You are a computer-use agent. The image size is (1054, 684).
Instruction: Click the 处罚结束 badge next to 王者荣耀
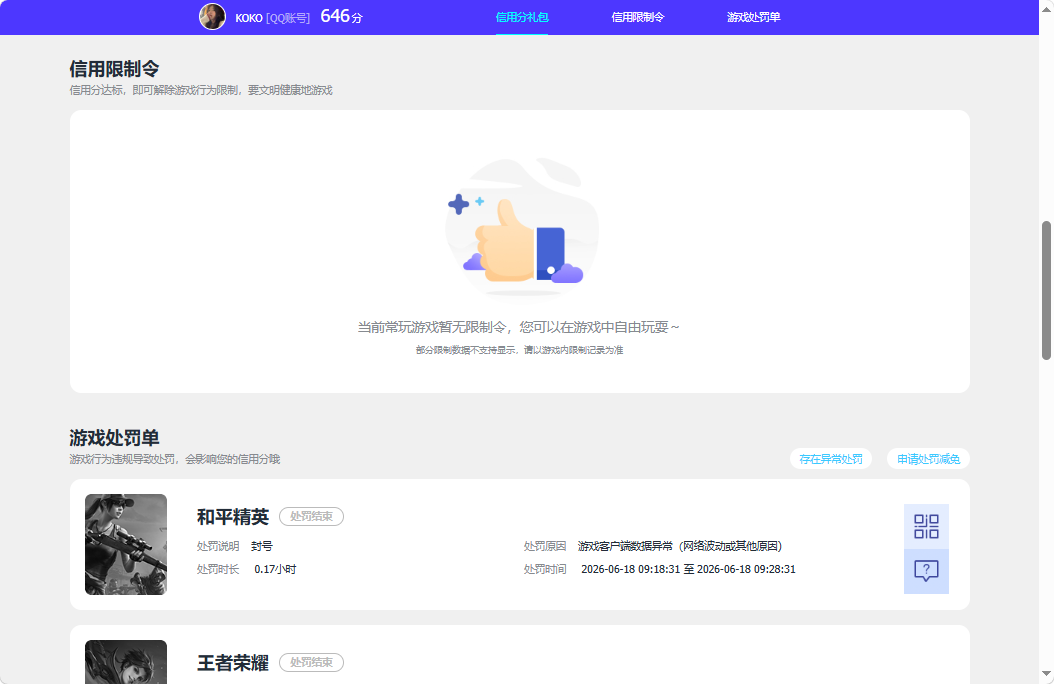click(311, 662)
